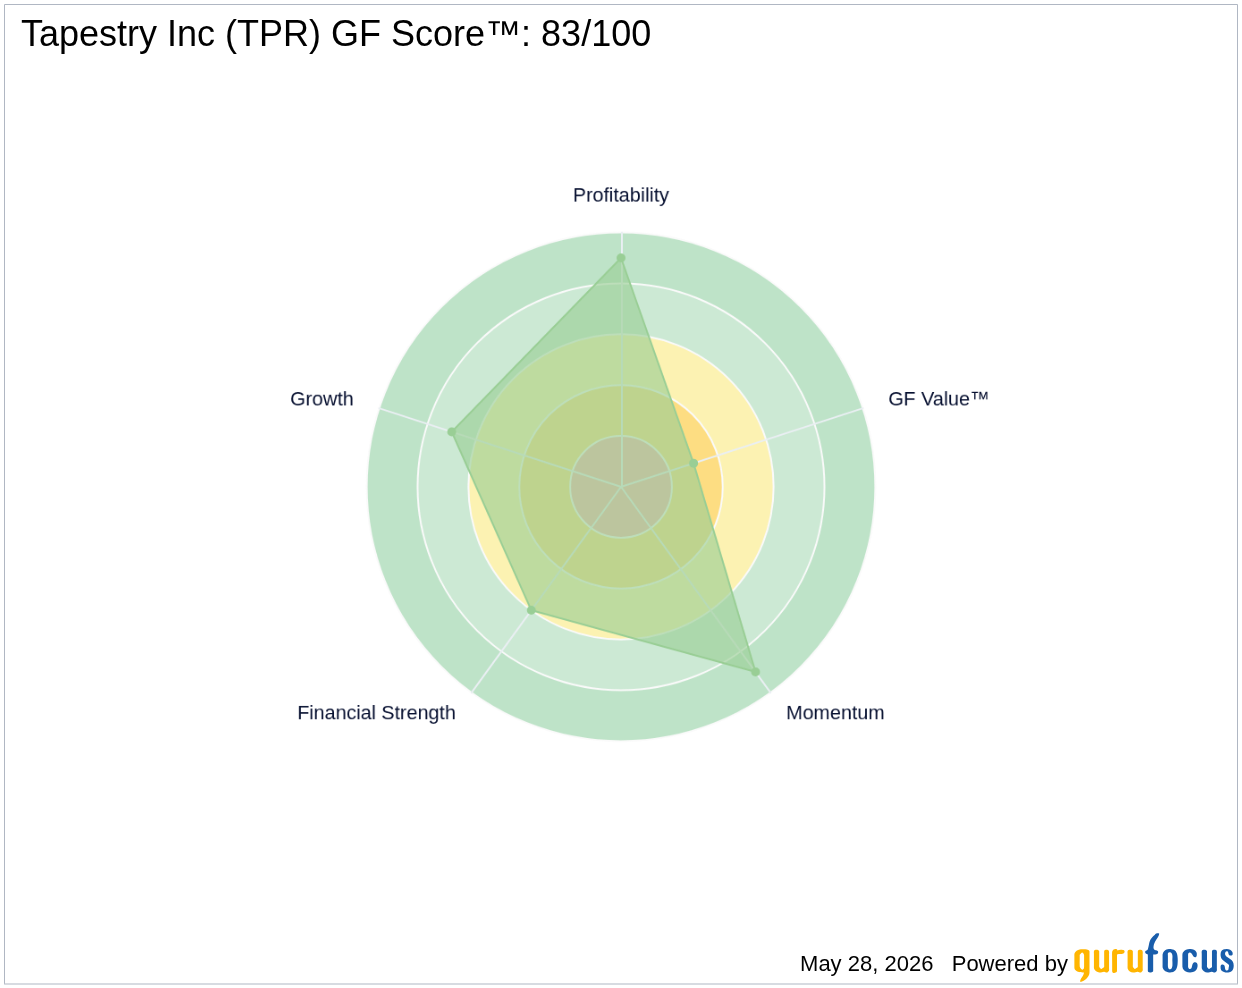
Task: Click the Powered by text
Action: pos(1010,963)
